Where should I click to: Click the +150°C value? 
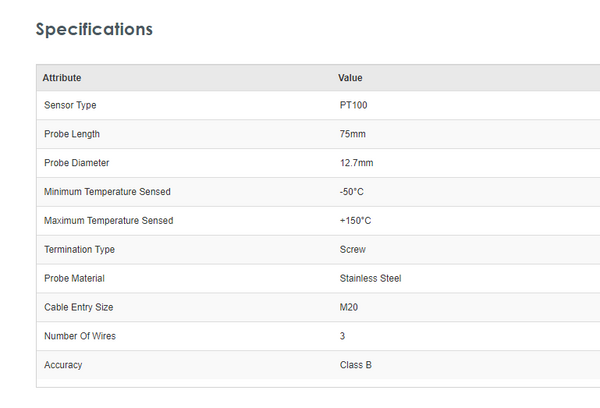[355, 221]
